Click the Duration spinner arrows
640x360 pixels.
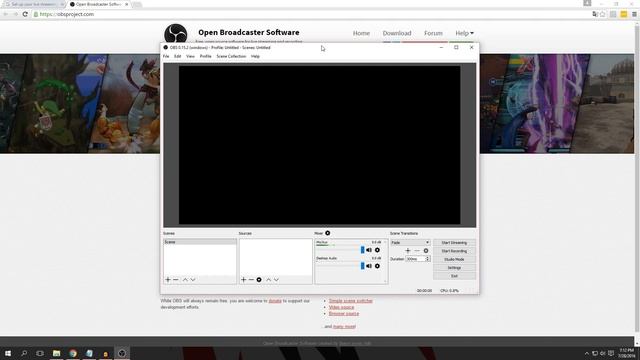coord(427,259)
